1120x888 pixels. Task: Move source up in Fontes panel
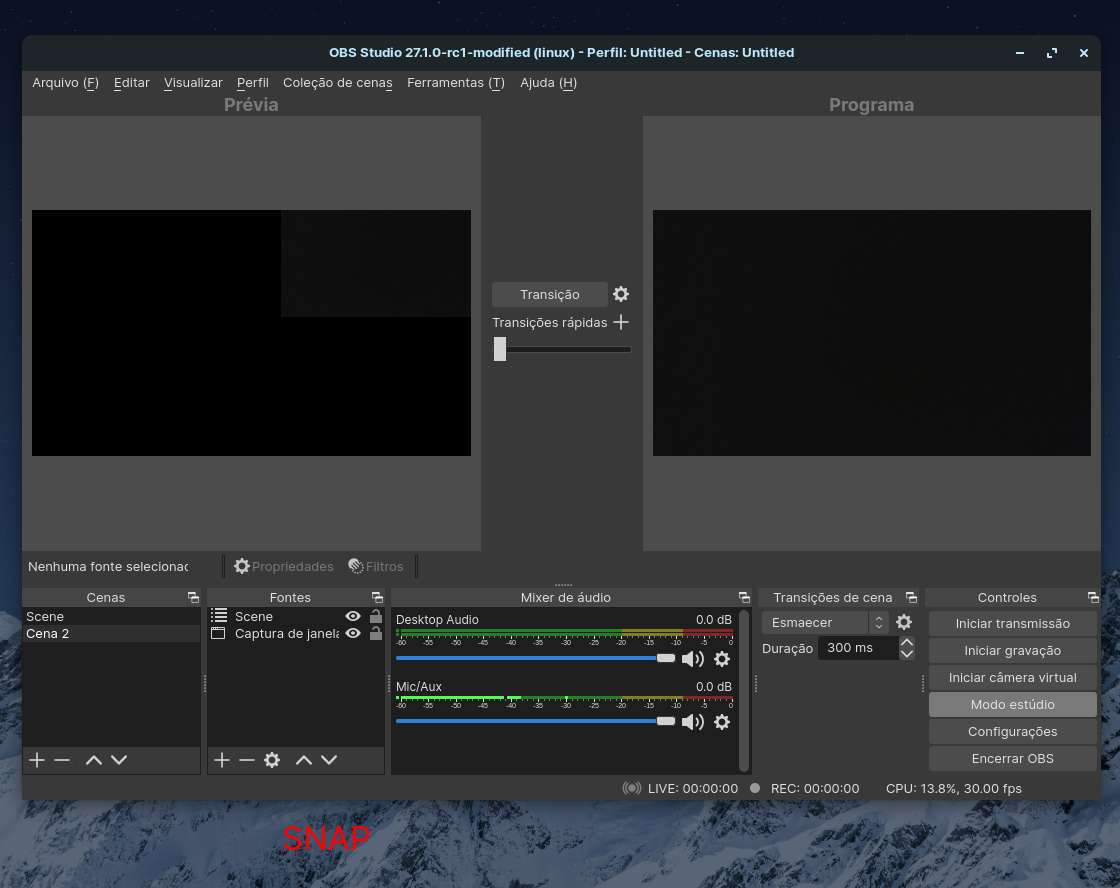pyautogui.click(x=304, y=760)
